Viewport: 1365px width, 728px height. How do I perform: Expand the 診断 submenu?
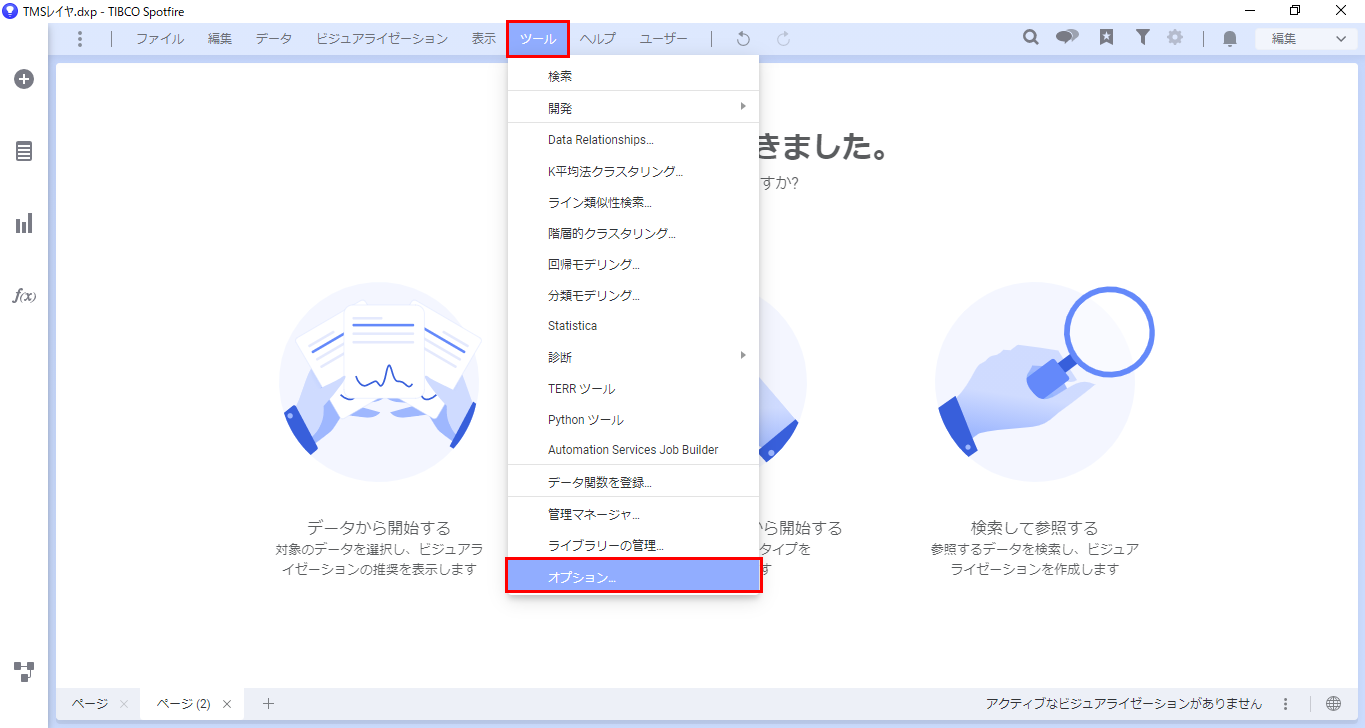coord(632,357)
